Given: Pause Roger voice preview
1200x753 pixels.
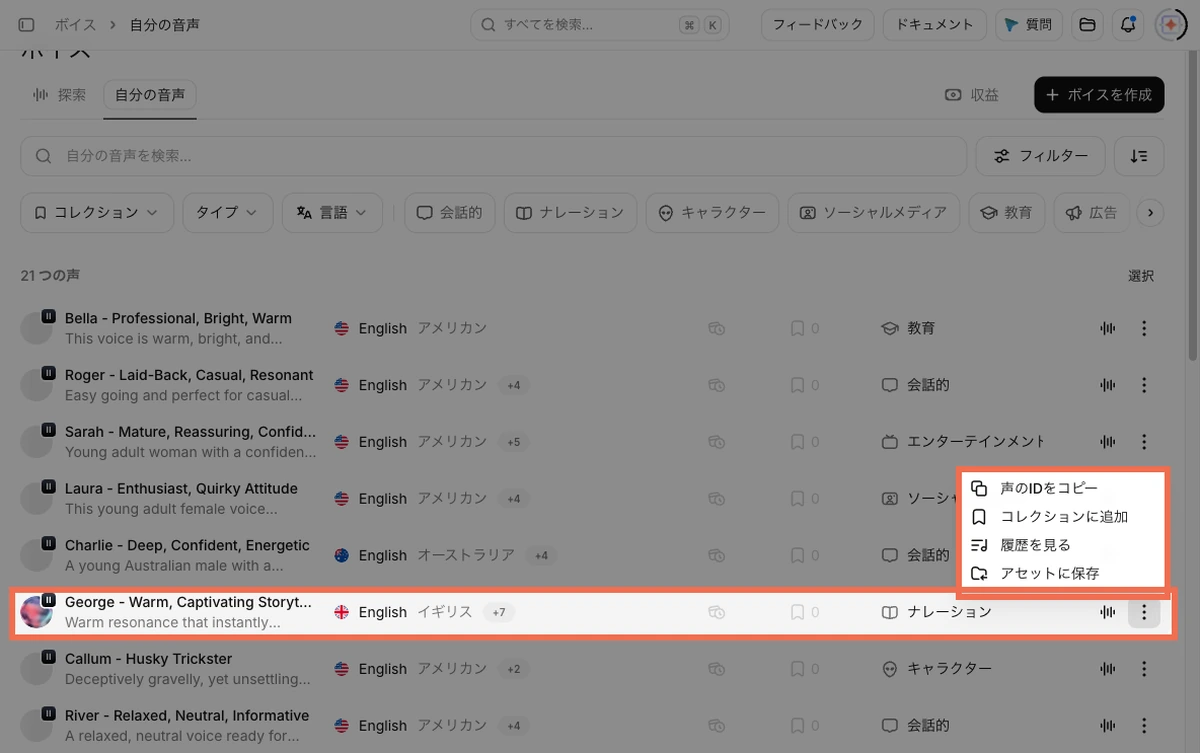Looking at the screenshot, I should [x=48, y=373].
